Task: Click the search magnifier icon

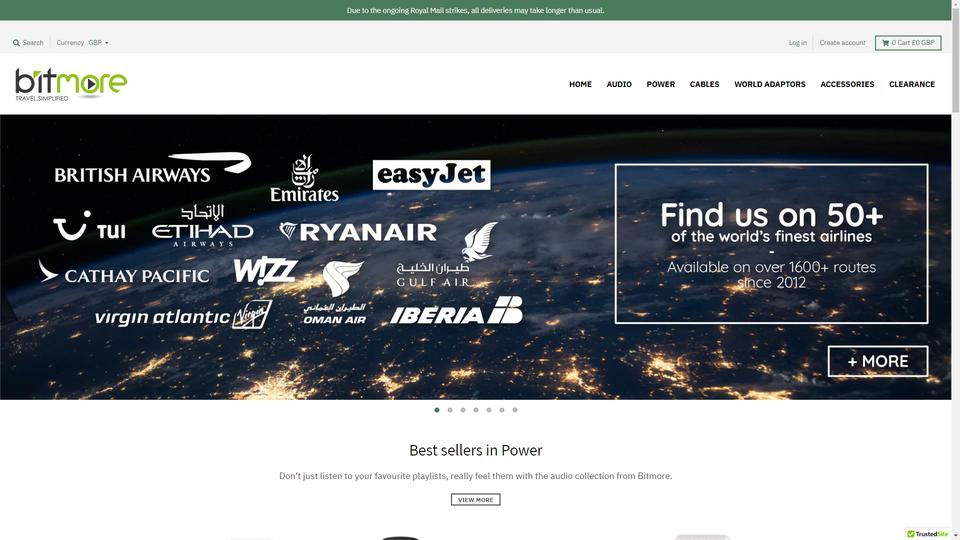Action: [16, 43]
